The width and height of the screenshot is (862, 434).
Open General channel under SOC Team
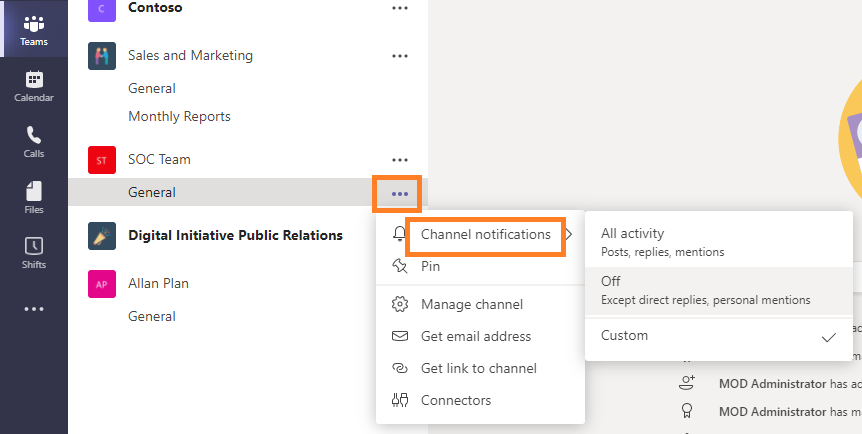pyautogui.click(x=152, y=193)
